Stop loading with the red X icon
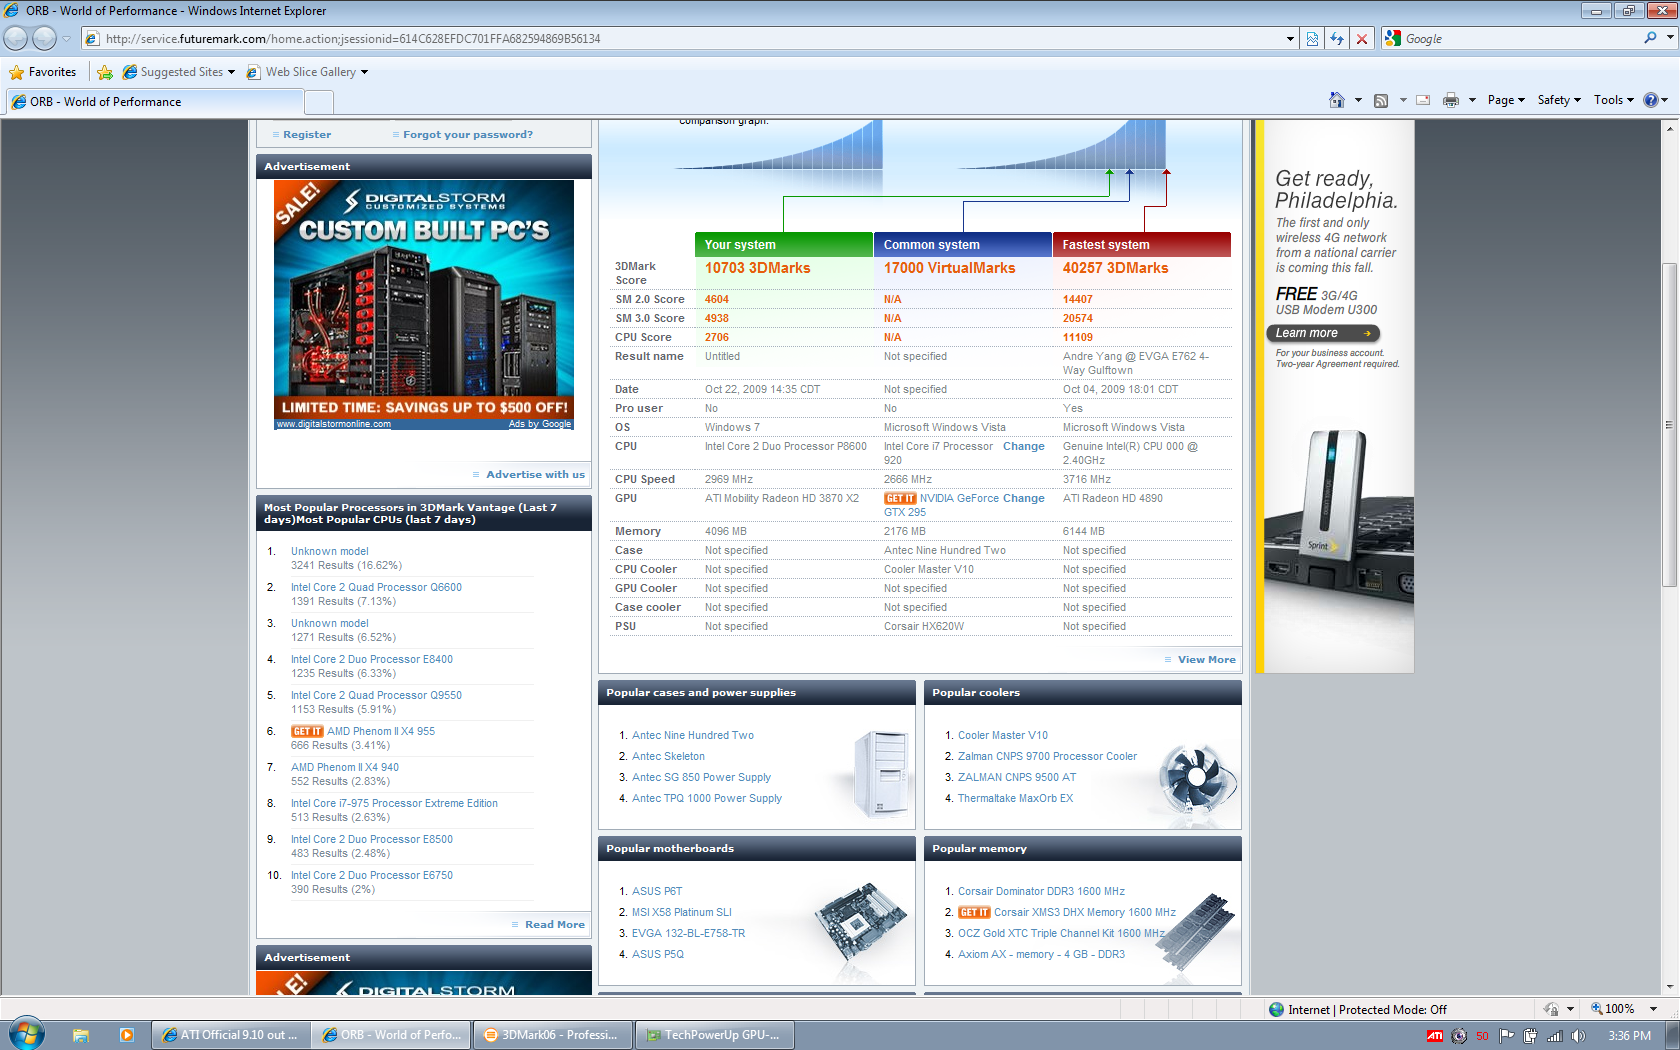Viewport: 1680px width, 1050px height. point(1361,39)
